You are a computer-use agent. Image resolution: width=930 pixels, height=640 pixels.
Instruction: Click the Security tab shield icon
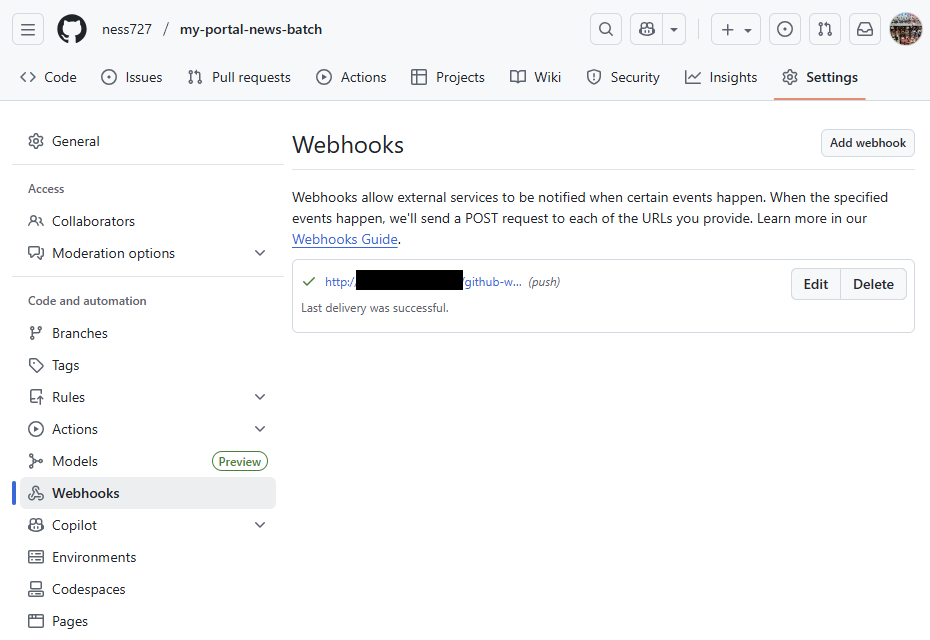coord(594,77)
